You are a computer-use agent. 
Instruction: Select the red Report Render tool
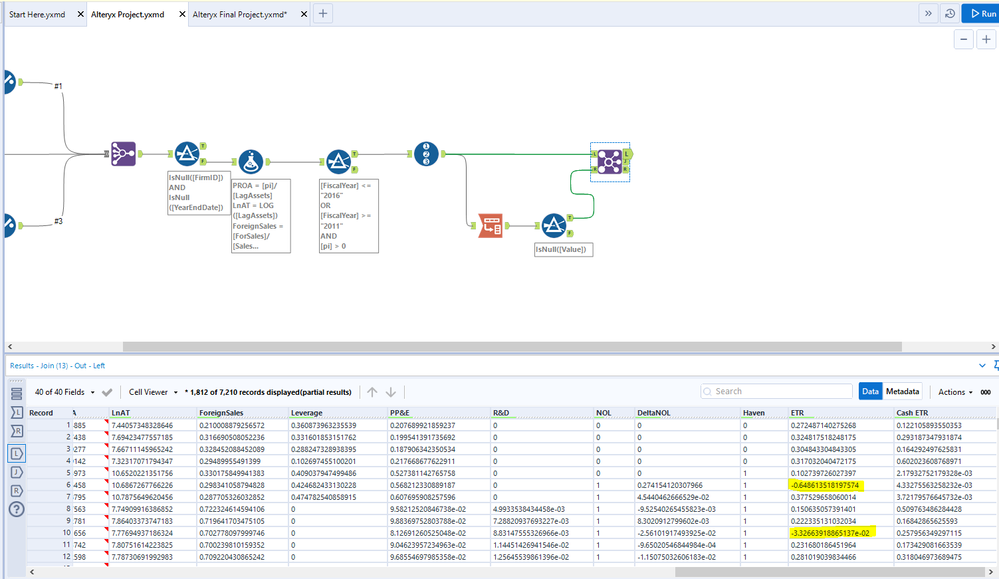492,224
